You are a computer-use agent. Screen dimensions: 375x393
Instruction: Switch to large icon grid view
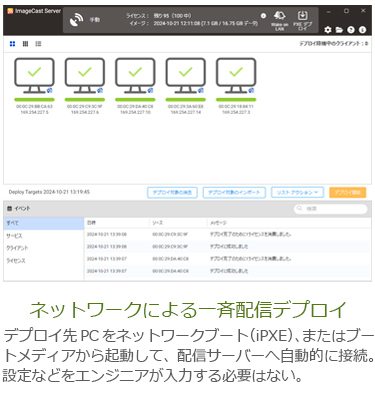12,44
